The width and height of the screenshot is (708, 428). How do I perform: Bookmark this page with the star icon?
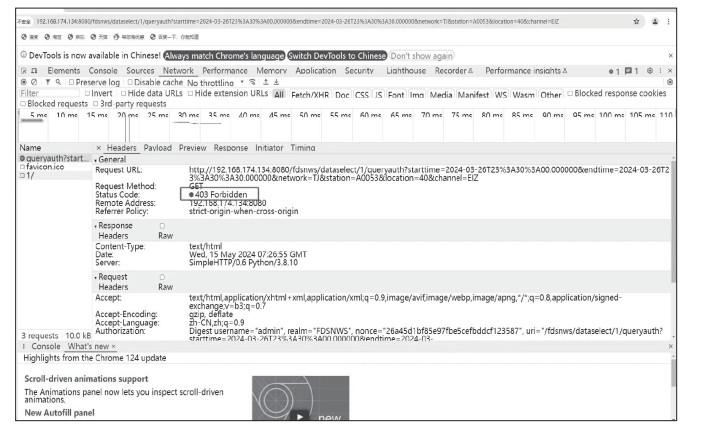tap(637, 20)
